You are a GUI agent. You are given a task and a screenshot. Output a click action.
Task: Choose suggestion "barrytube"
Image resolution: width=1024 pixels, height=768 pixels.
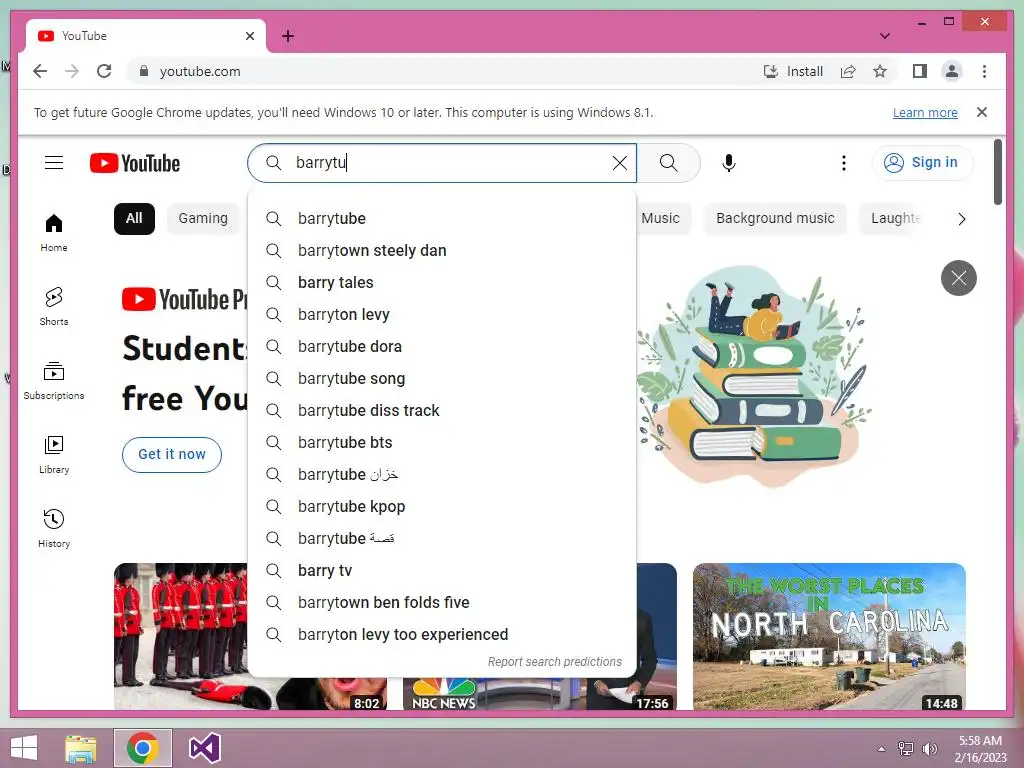[x=442, y=218]
